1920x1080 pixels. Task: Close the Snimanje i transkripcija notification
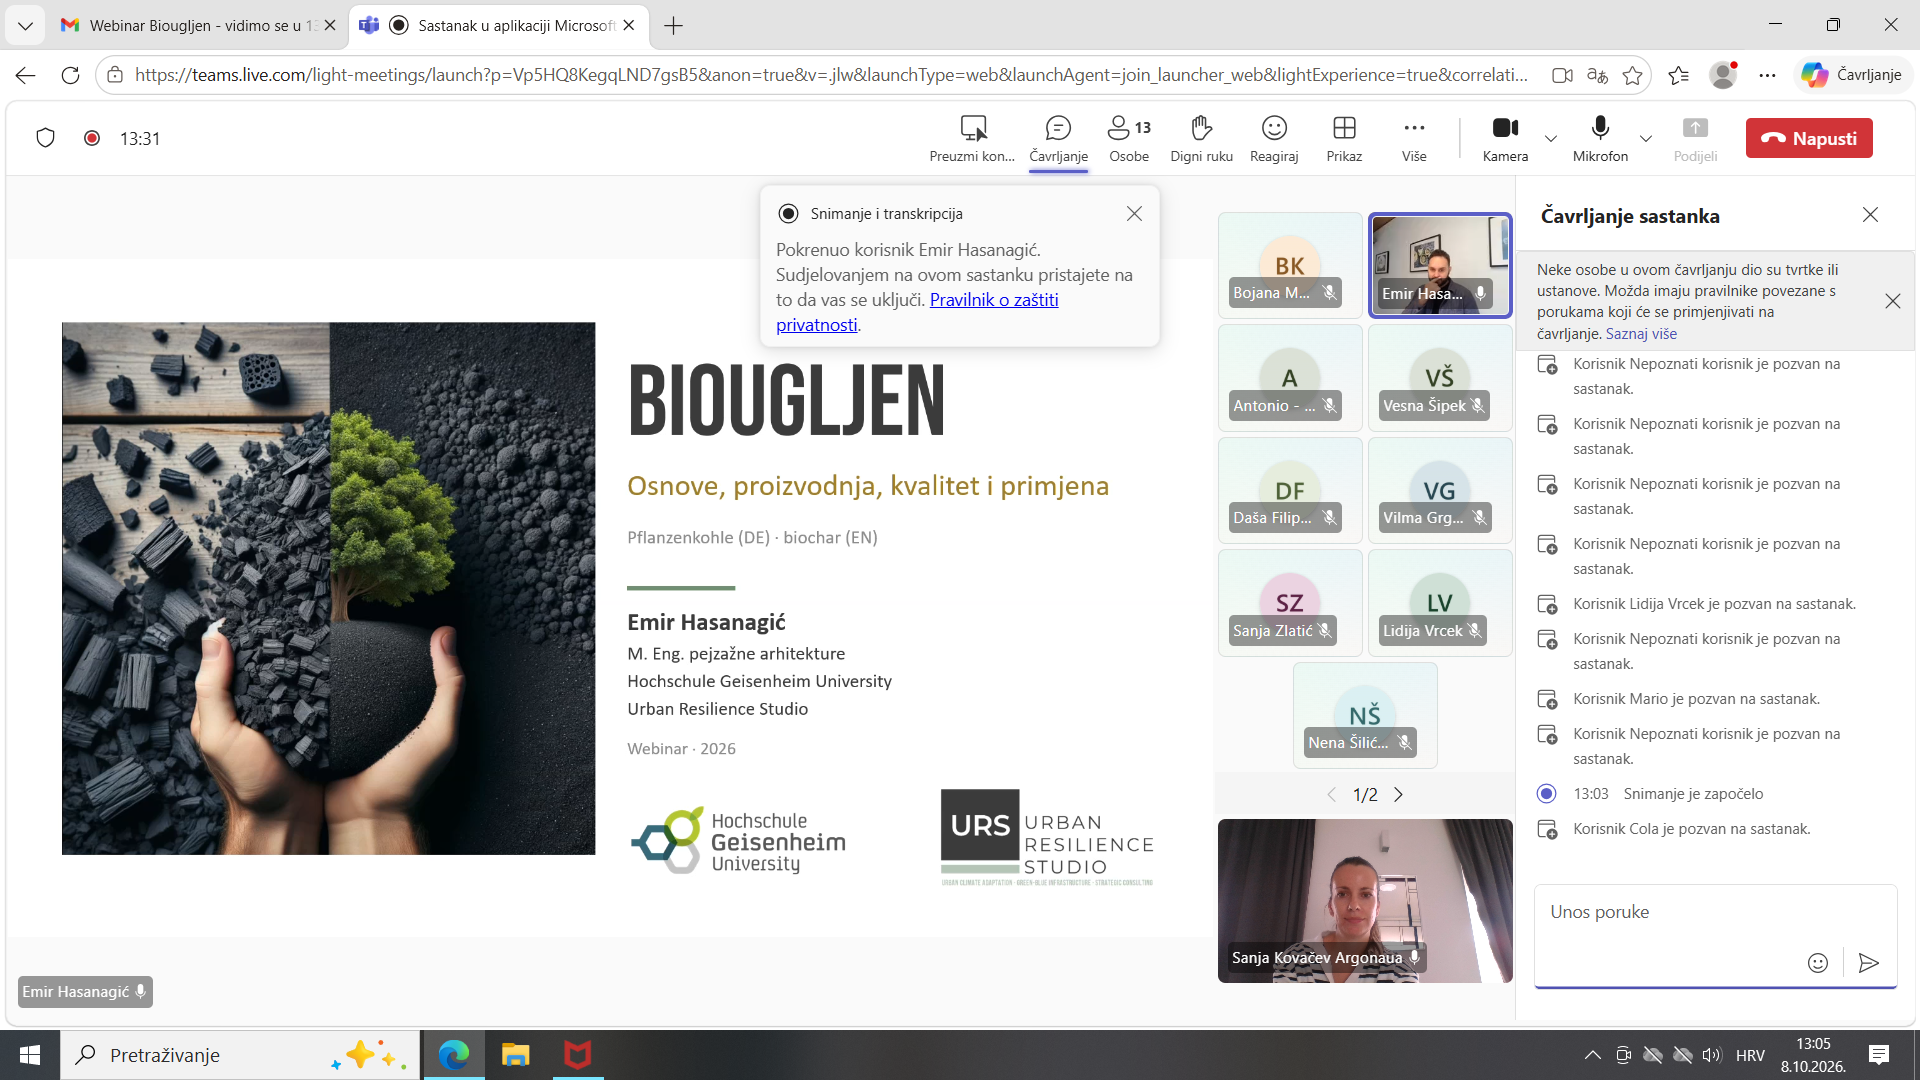click(1134, 213)
